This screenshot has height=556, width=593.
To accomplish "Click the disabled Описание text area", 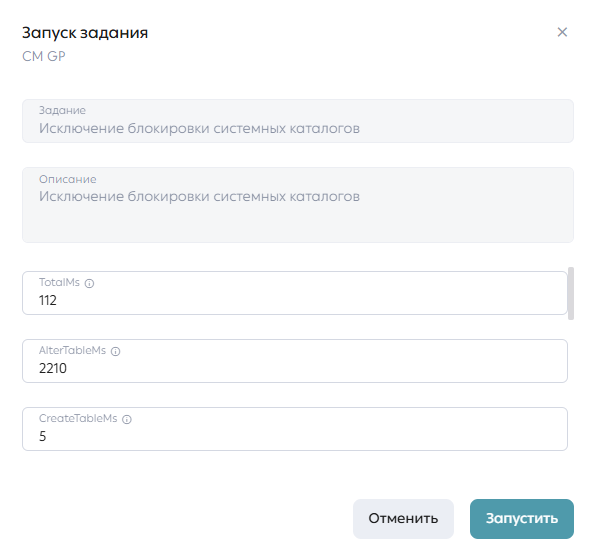I will pos(298,205).
